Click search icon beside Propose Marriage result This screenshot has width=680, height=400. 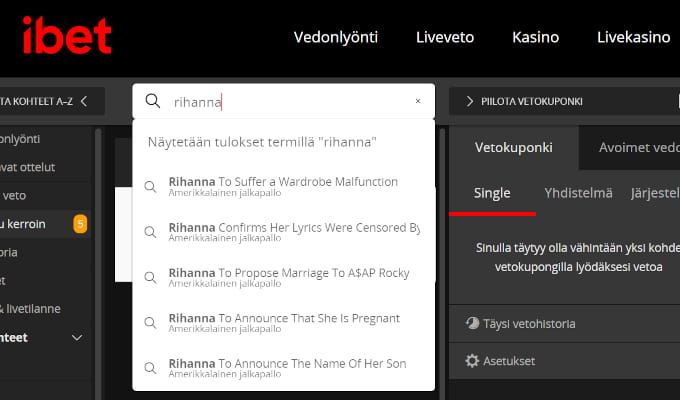tap(150, 278)
